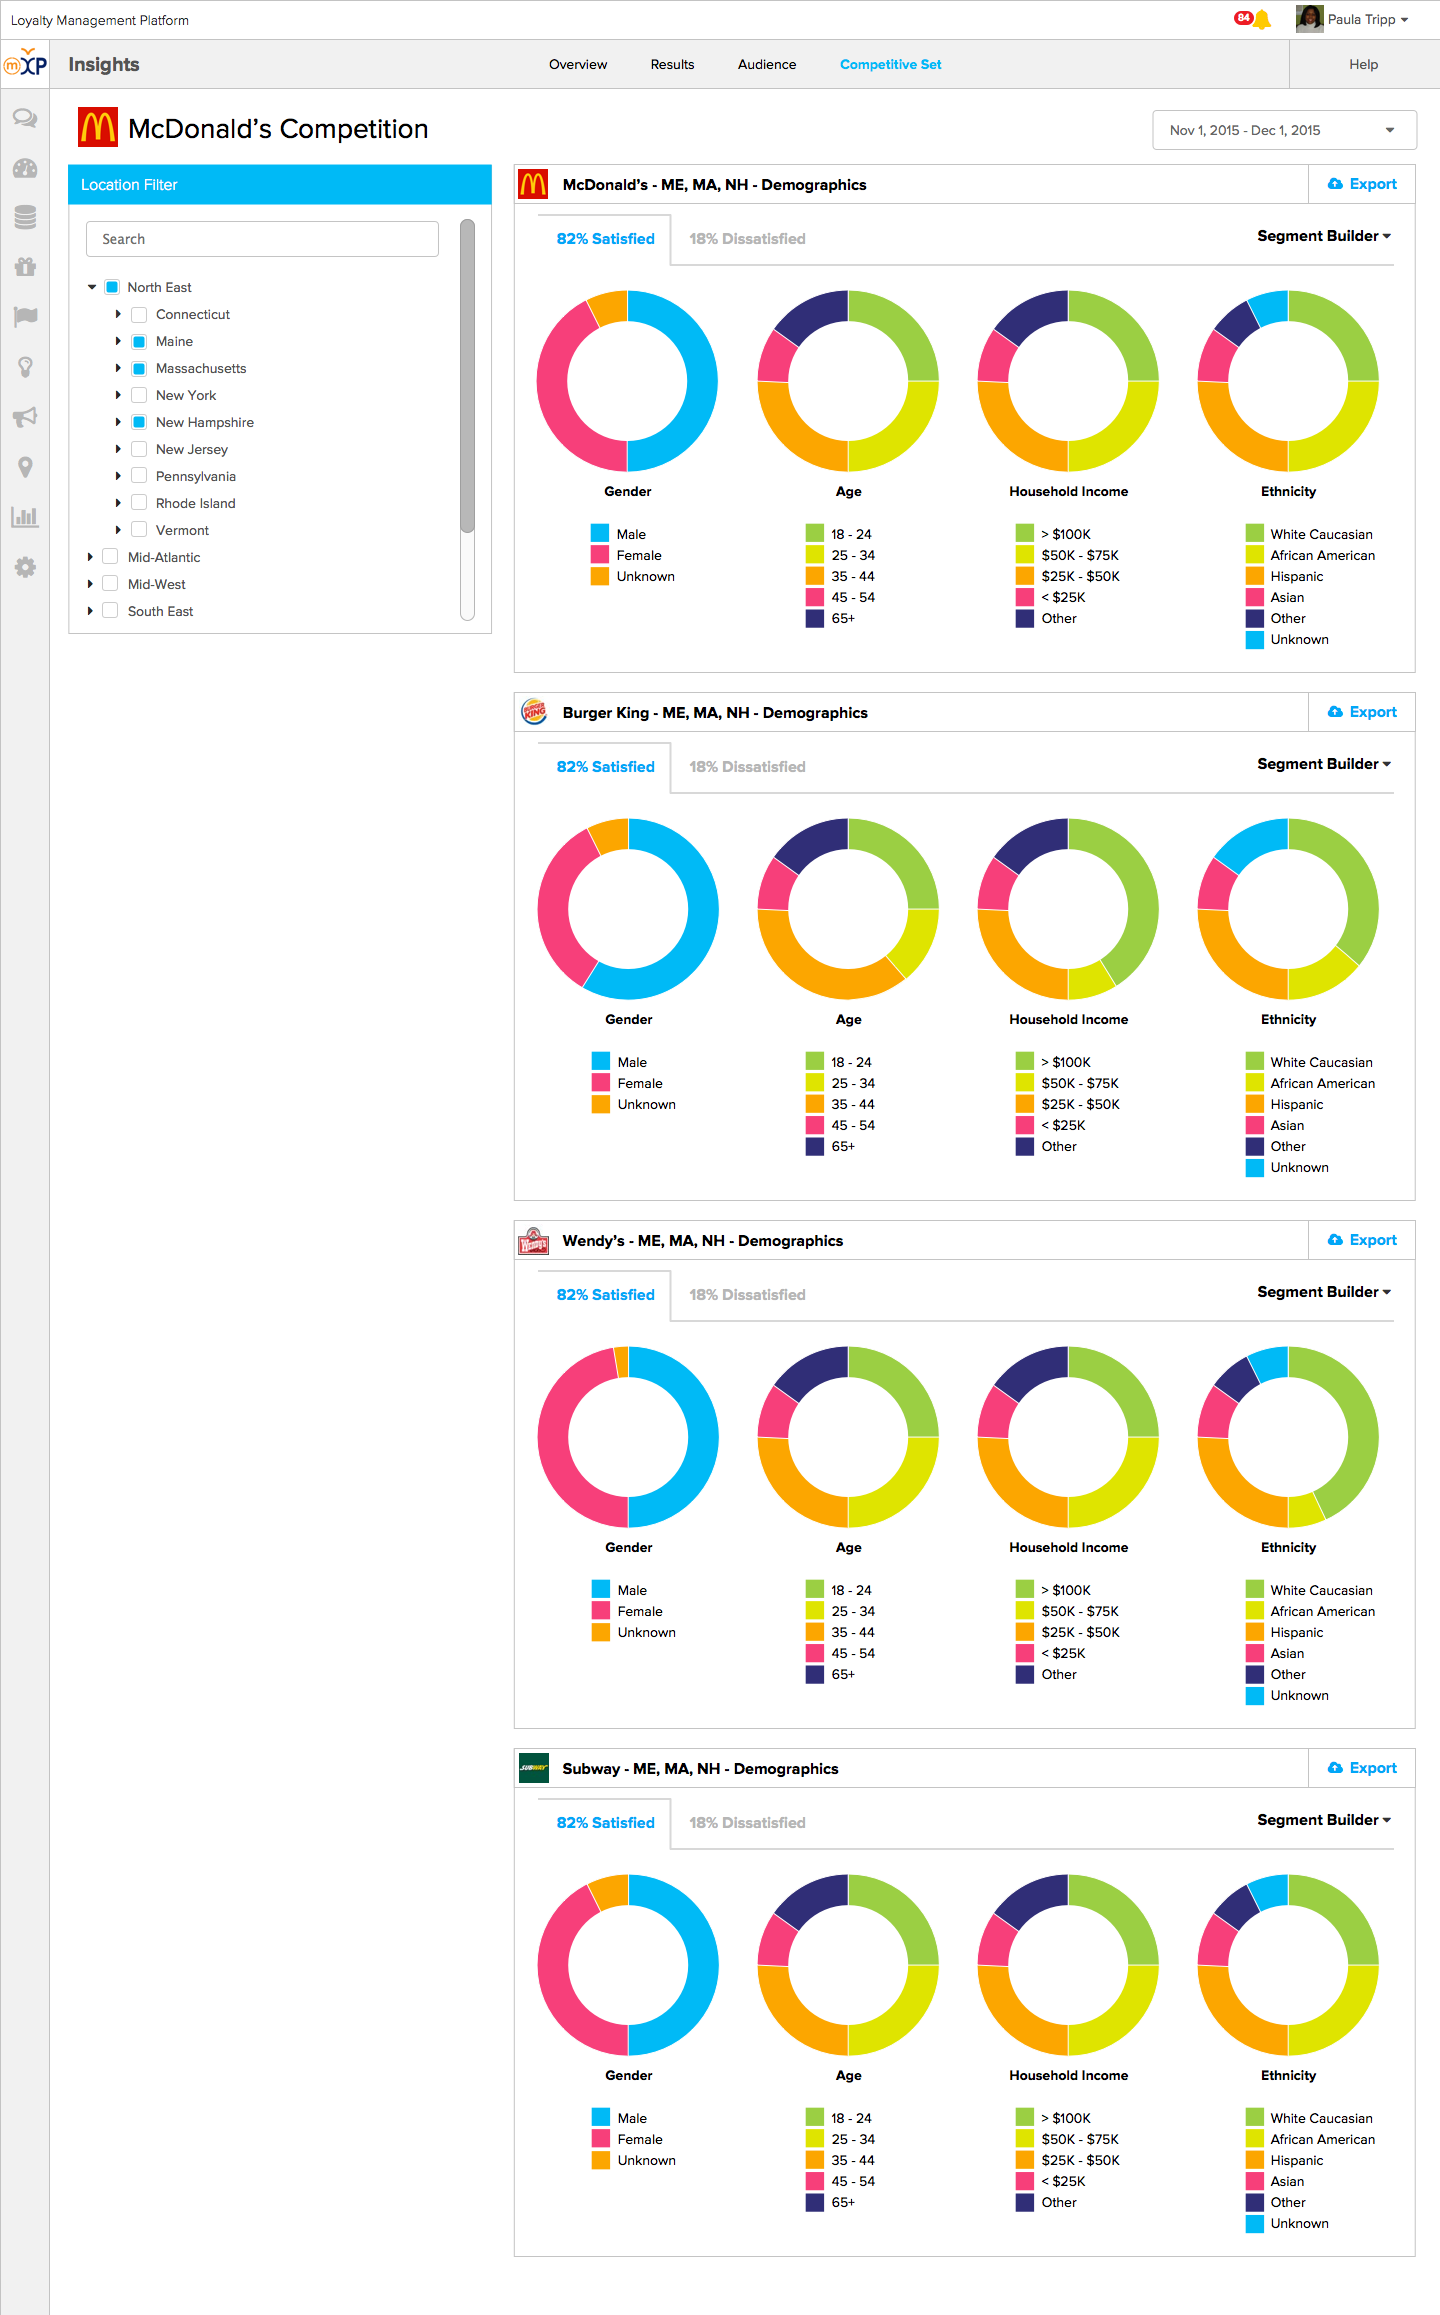Uncheck the New Hampshire checkbox
Image resolution: width=1440 pixels, height=2315 pixels.
click(x=139, y=422)
